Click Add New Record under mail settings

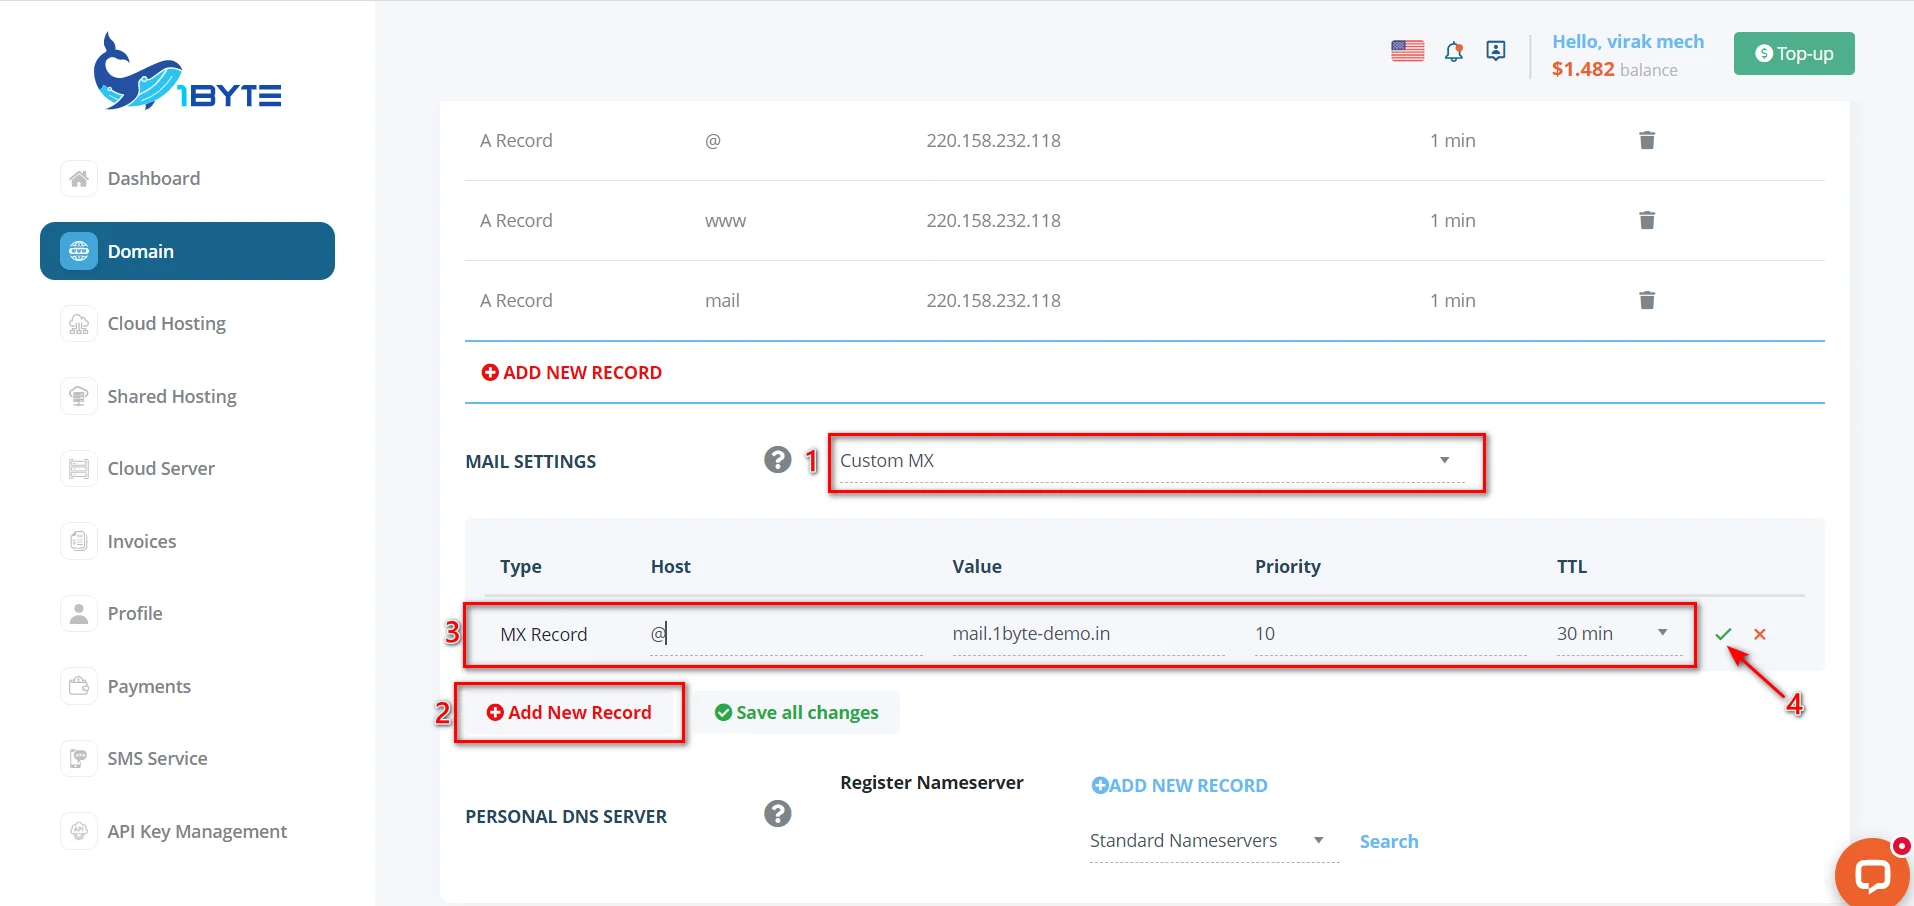(569, 713)
